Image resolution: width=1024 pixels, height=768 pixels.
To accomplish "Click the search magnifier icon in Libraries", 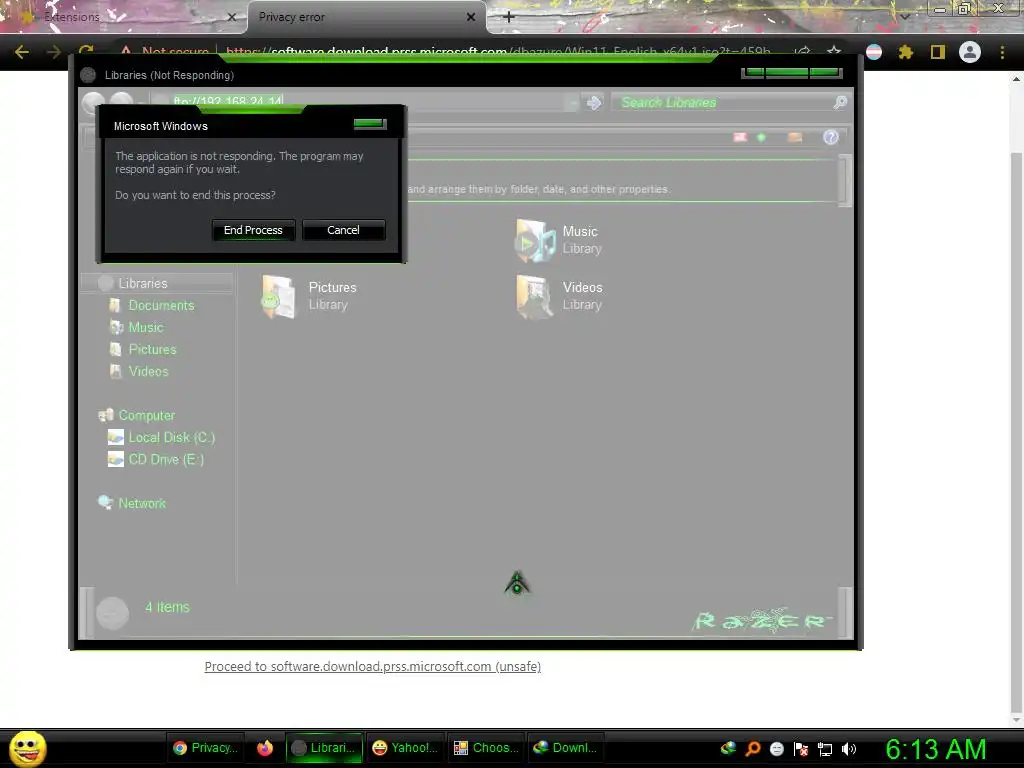I will (x=840, y=103).
